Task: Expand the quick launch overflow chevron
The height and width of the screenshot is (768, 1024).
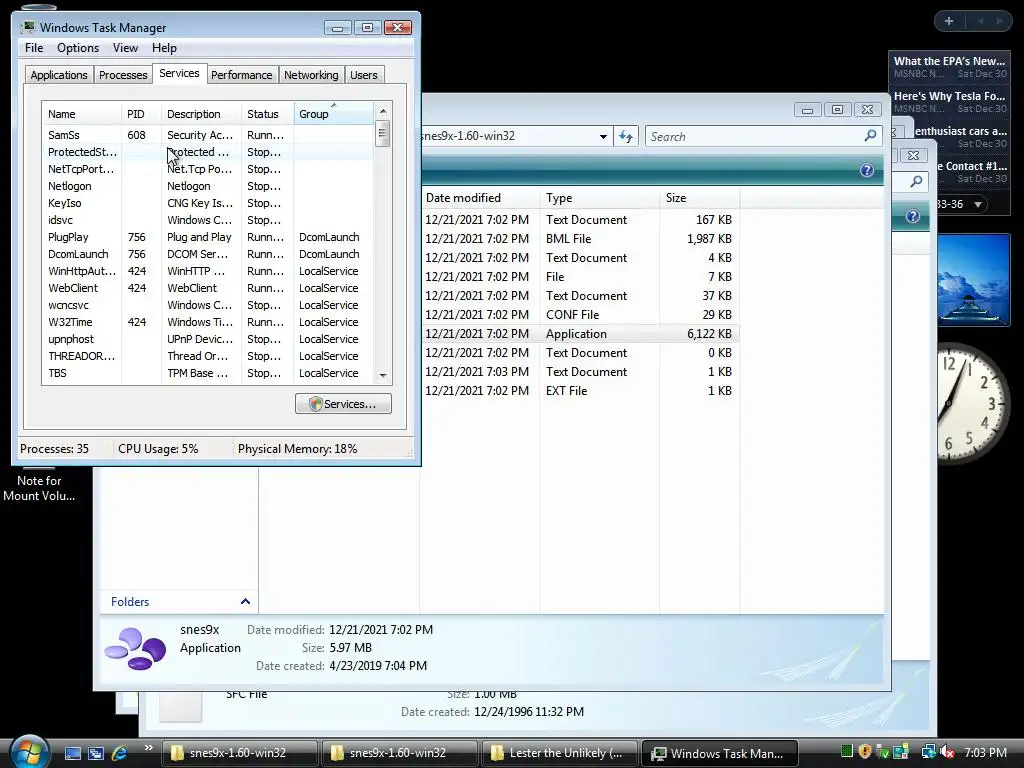Action: pyautogui.click(x=148, y=748)
